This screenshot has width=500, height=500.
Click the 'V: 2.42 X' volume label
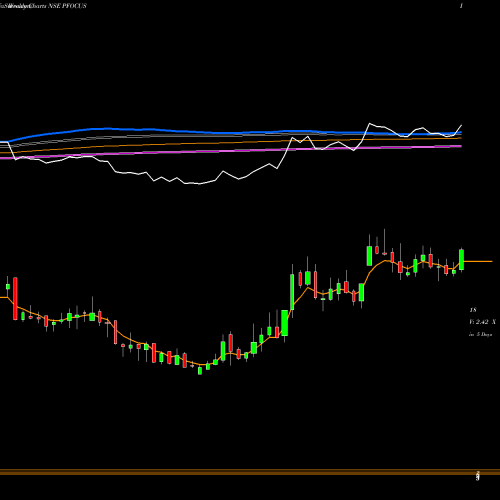(482, 322)
